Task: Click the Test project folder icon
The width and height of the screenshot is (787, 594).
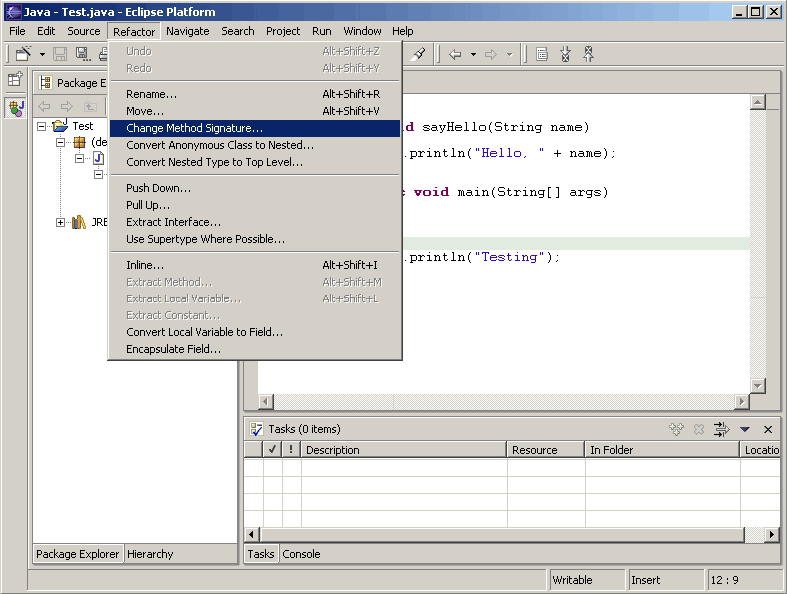Action: (60, 126)
